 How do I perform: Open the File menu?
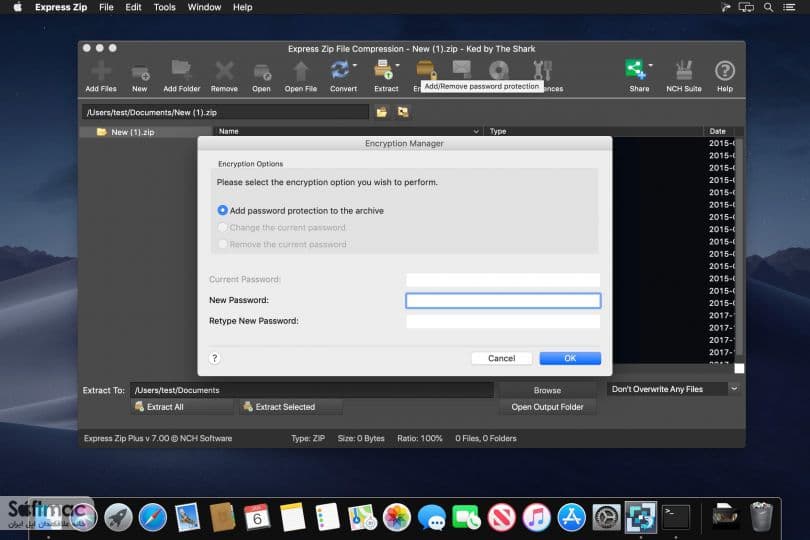(106, 7)
